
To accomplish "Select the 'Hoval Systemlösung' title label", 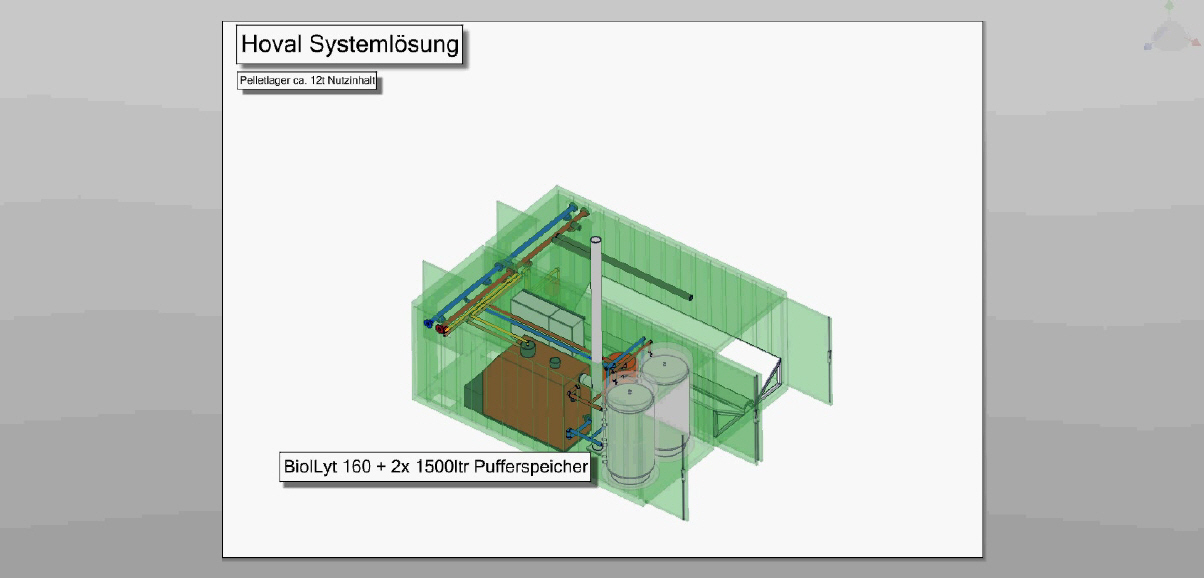I will tap(350, 45).
